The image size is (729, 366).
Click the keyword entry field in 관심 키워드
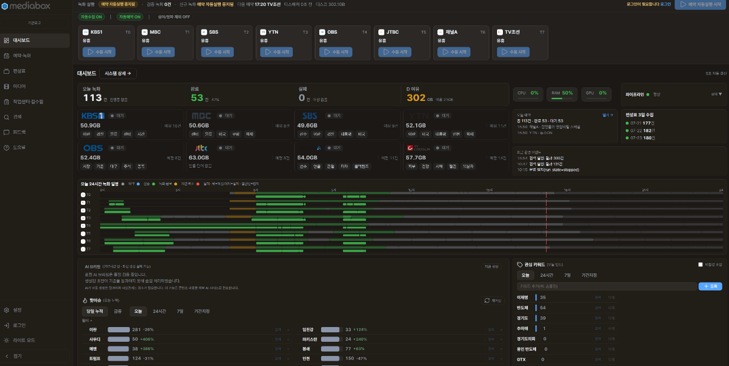[x=607, y=286]
